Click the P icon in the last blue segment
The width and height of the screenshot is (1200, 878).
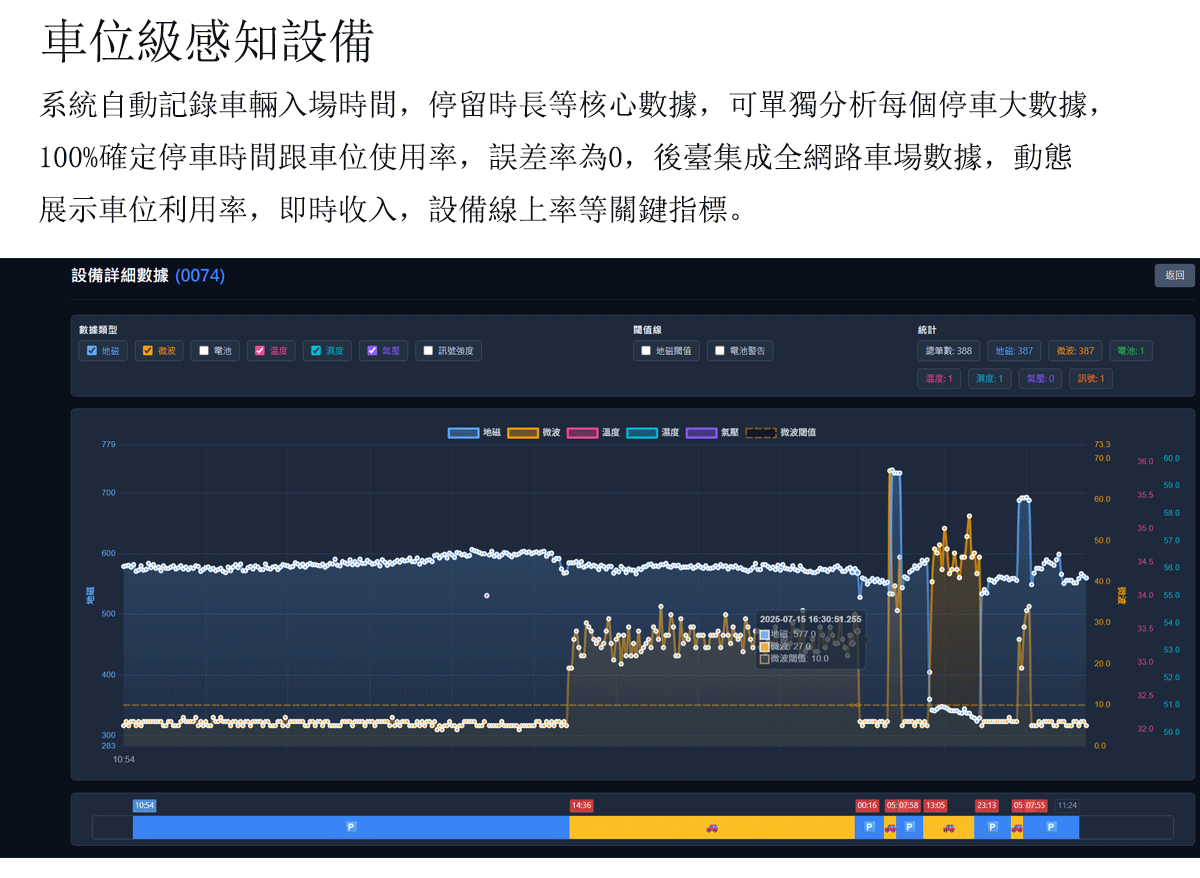point(1051,827)
